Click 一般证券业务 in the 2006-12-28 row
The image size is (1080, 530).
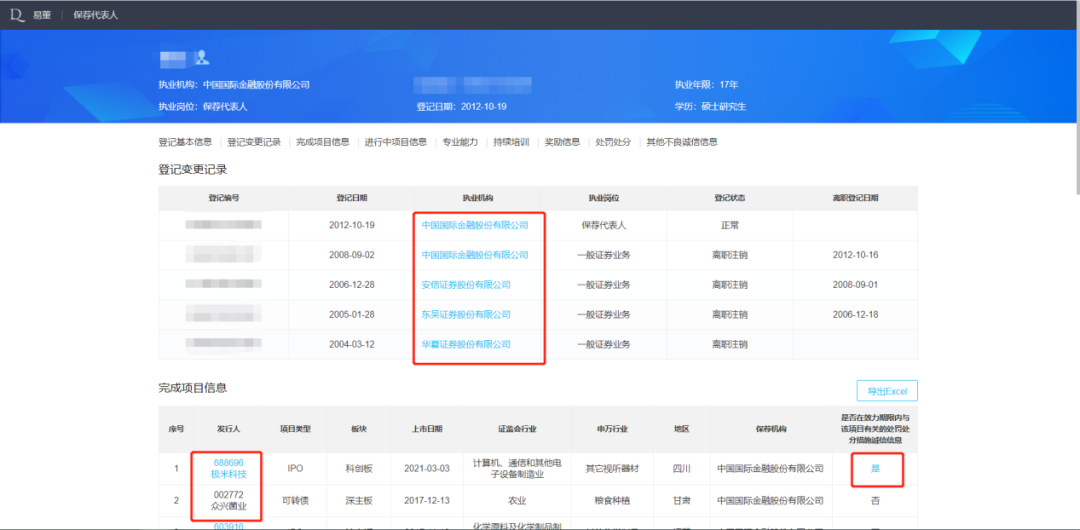coord(604,285)
